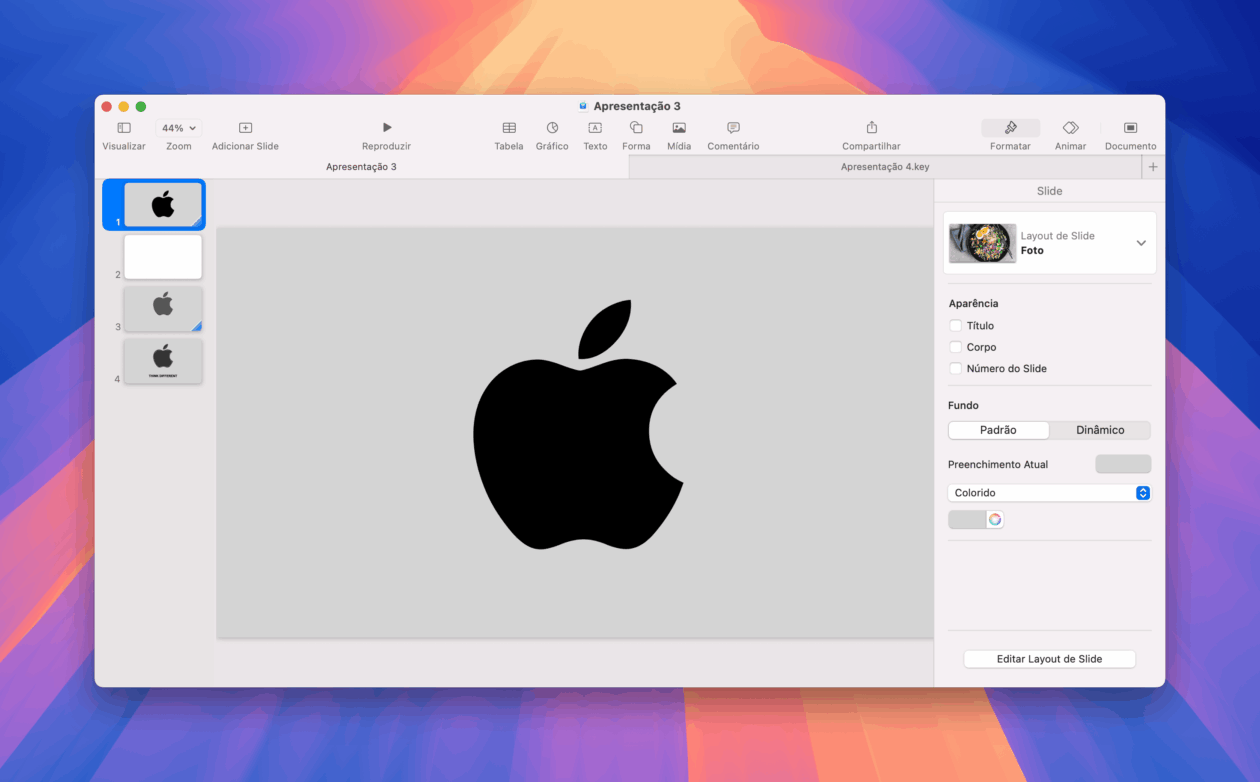The width and height of the screenshot is (1260, 782).
Task: Select blank slide 2 thumbnail
Action: pyautogui.click(x=163, y=257)
